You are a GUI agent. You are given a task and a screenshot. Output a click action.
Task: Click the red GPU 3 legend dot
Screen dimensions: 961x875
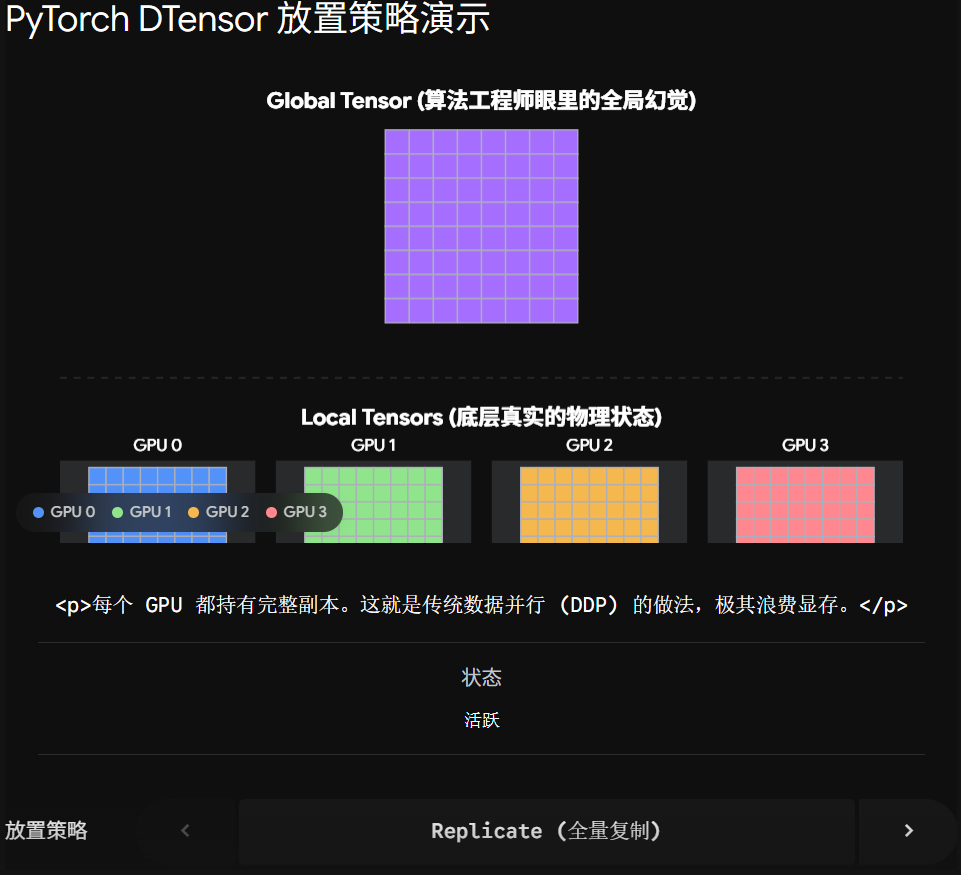(x=272, y=512)
